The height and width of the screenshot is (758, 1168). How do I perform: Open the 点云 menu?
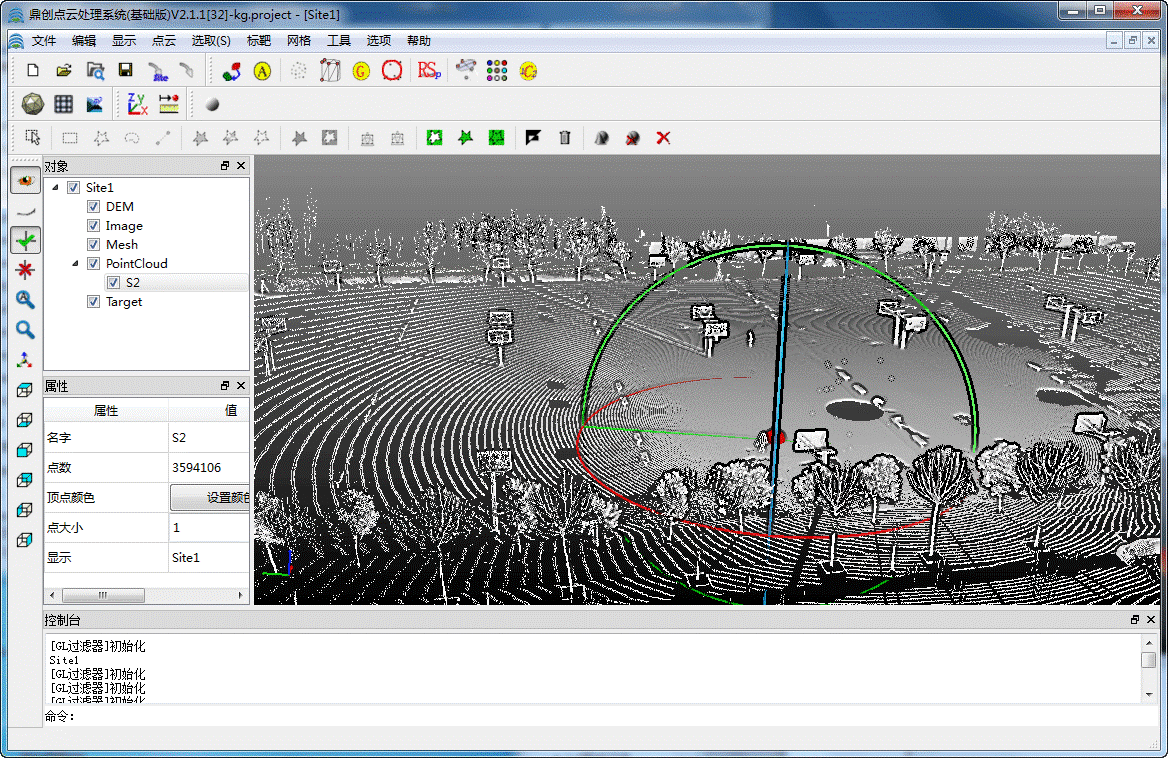[163, 41]
